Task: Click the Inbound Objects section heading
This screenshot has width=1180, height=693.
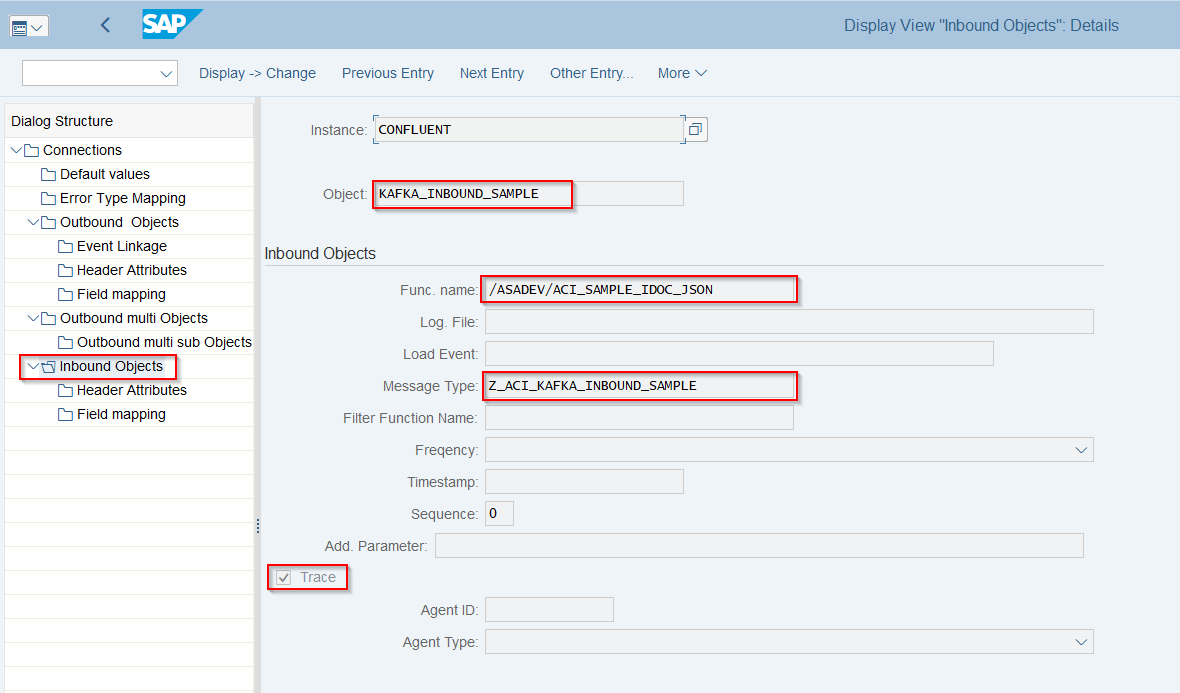Action: [320, 254]
